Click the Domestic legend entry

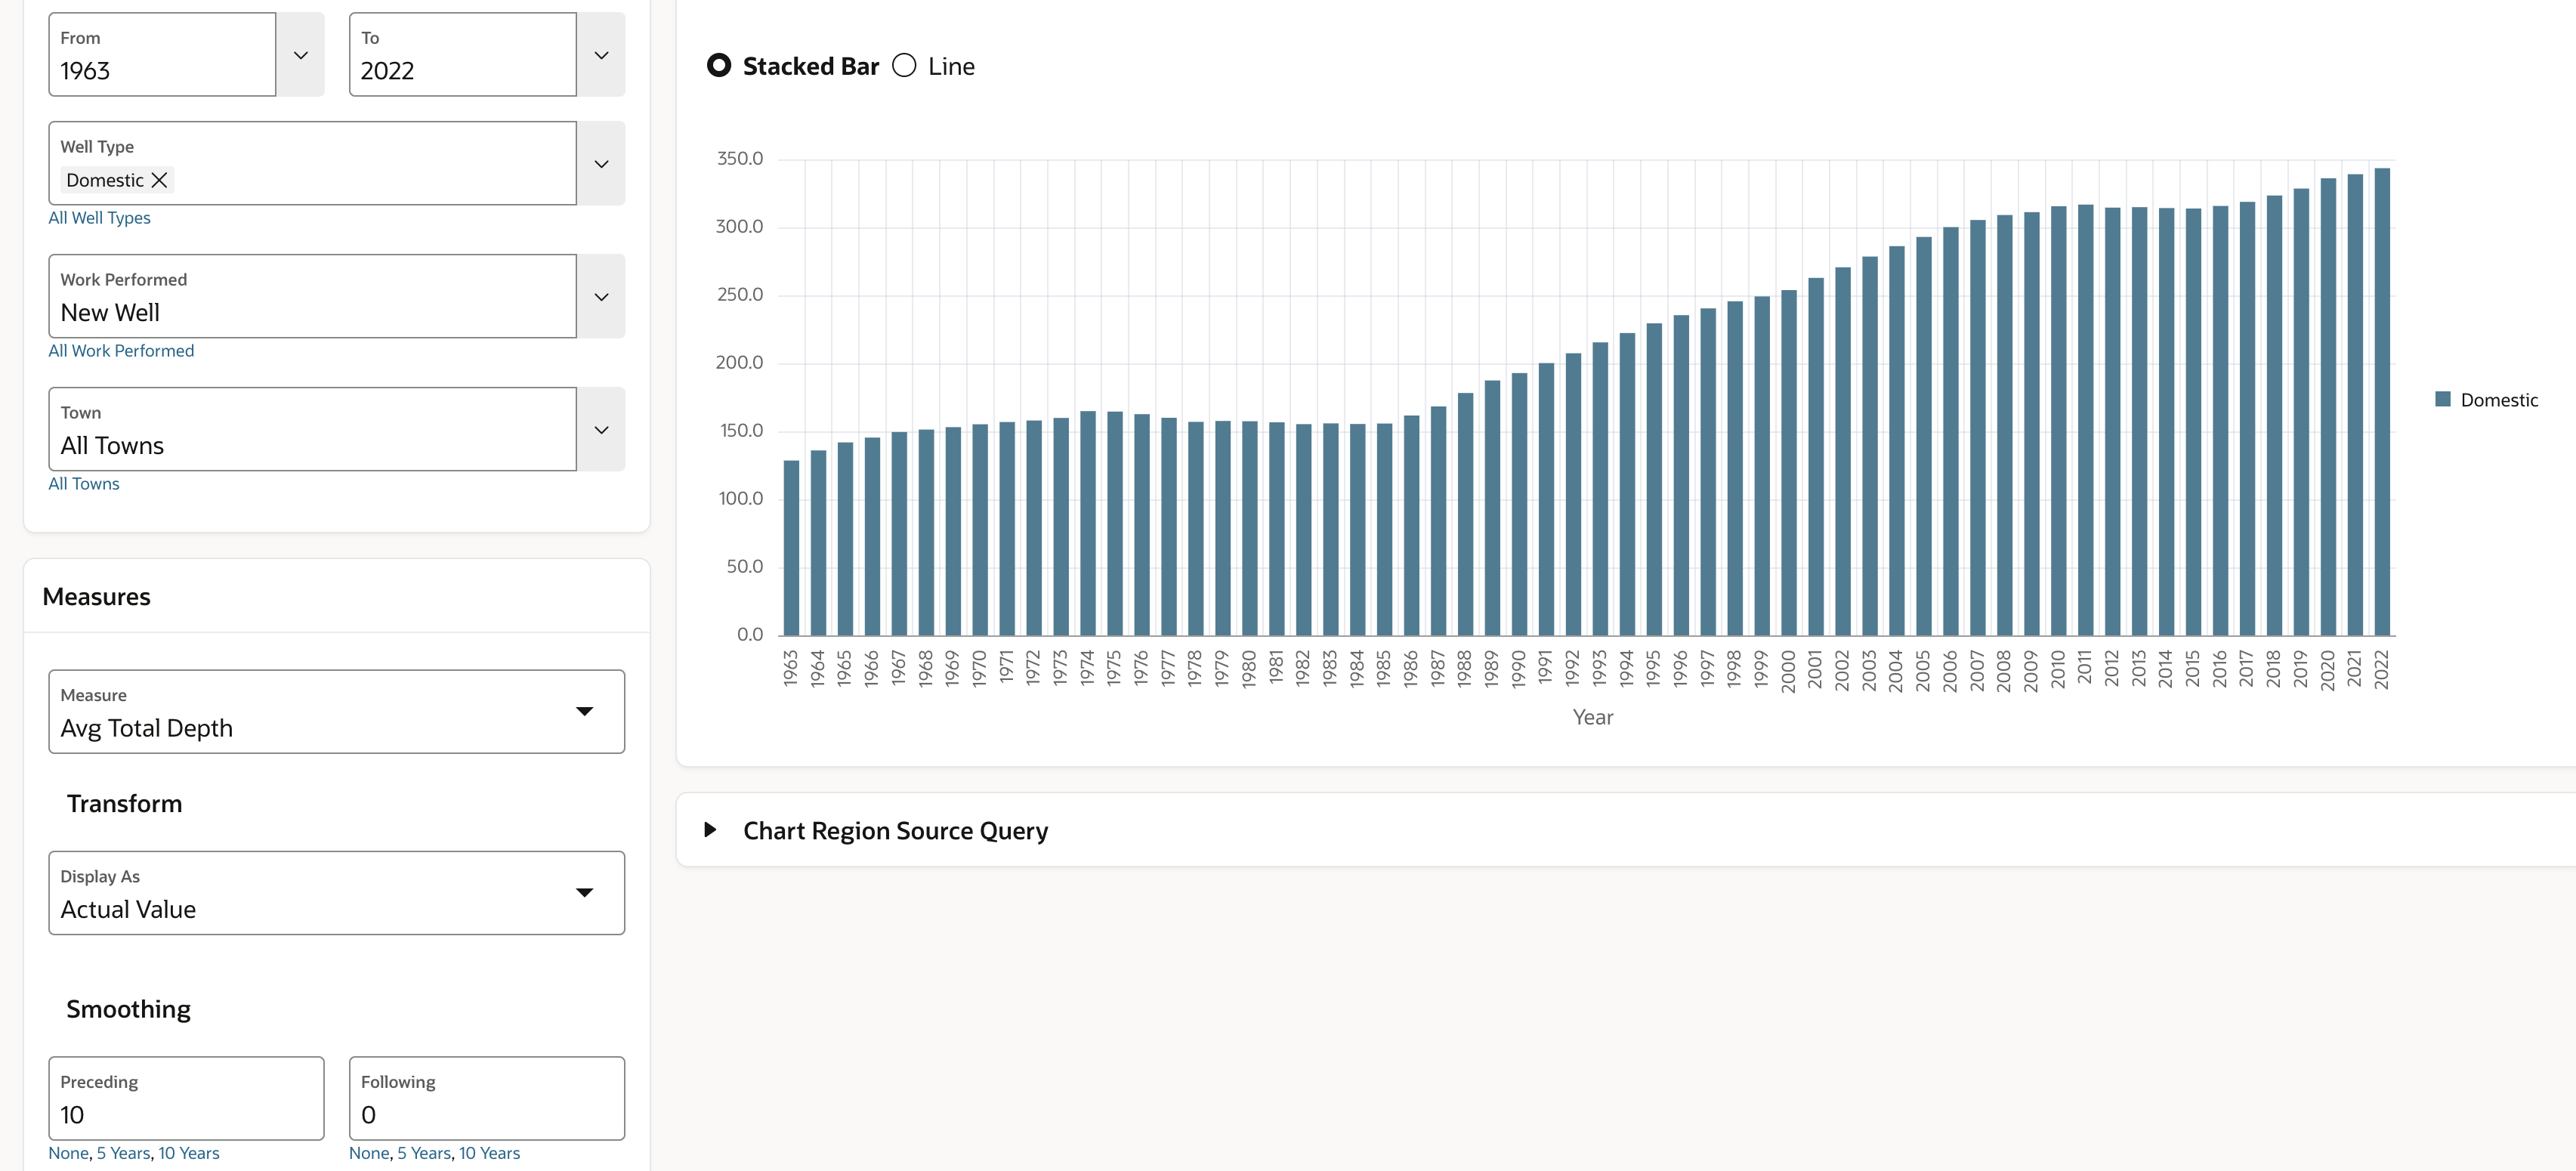click(x=2489, y=399)
